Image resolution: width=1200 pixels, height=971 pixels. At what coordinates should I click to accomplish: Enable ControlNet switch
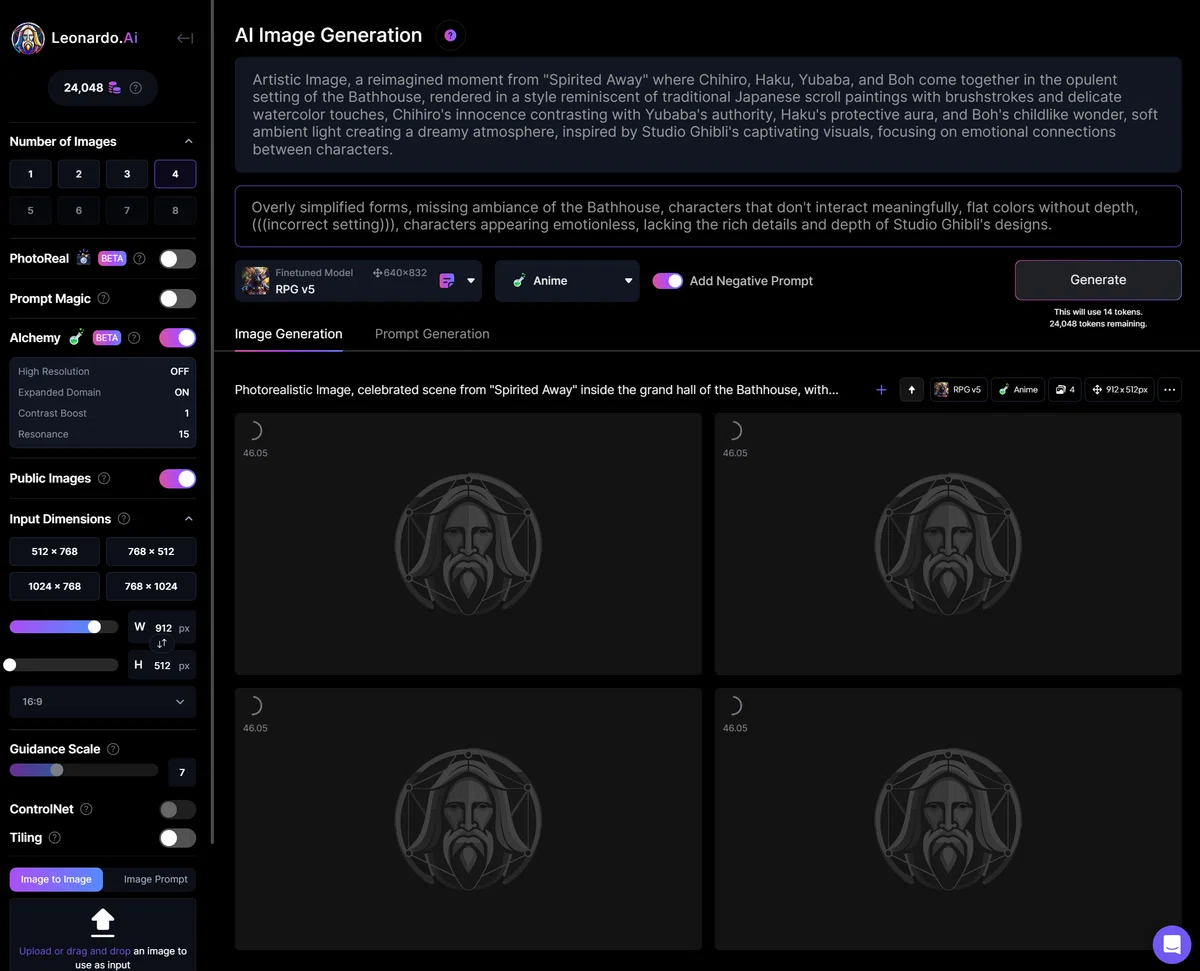[x=178, y=809]
